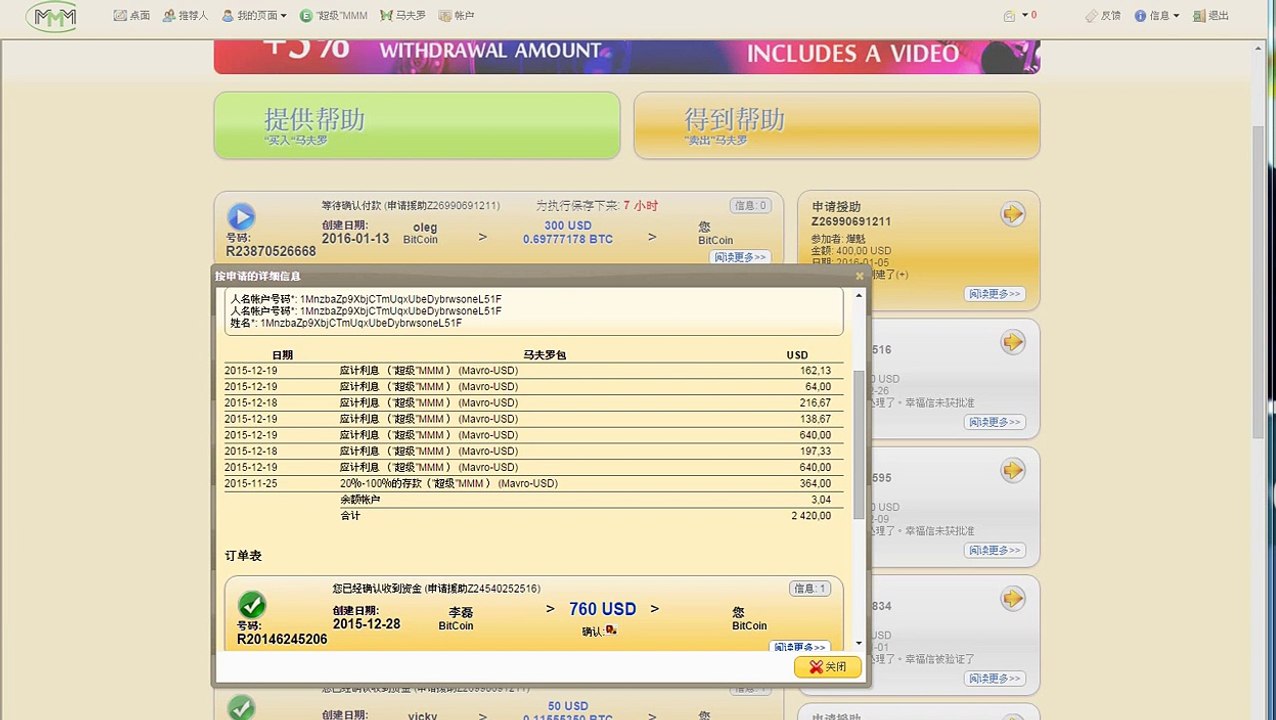Click the 订单表 heading in the dialog
Viewport: 1276px width, 720px height.
click(x=243, y=555)
